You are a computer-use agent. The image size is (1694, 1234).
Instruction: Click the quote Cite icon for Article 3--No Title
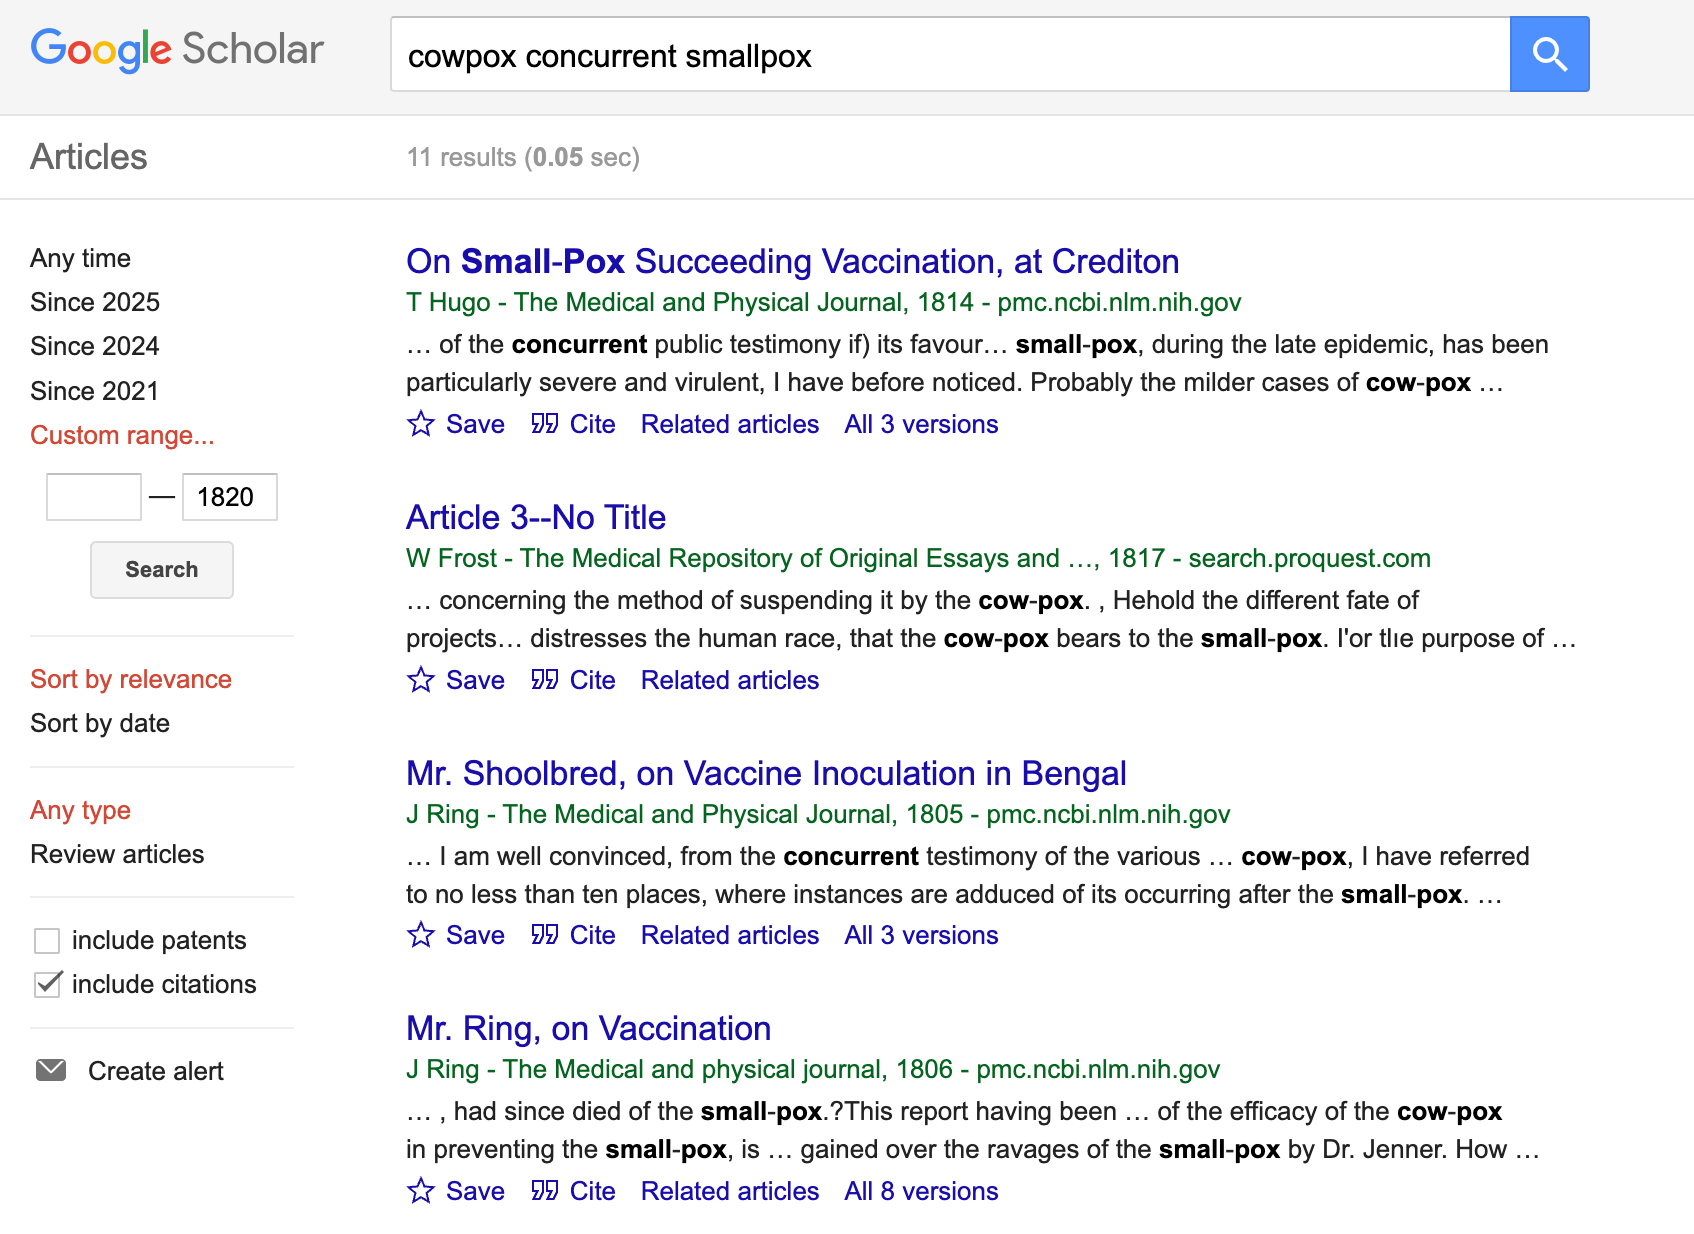[x=545, y=680]
